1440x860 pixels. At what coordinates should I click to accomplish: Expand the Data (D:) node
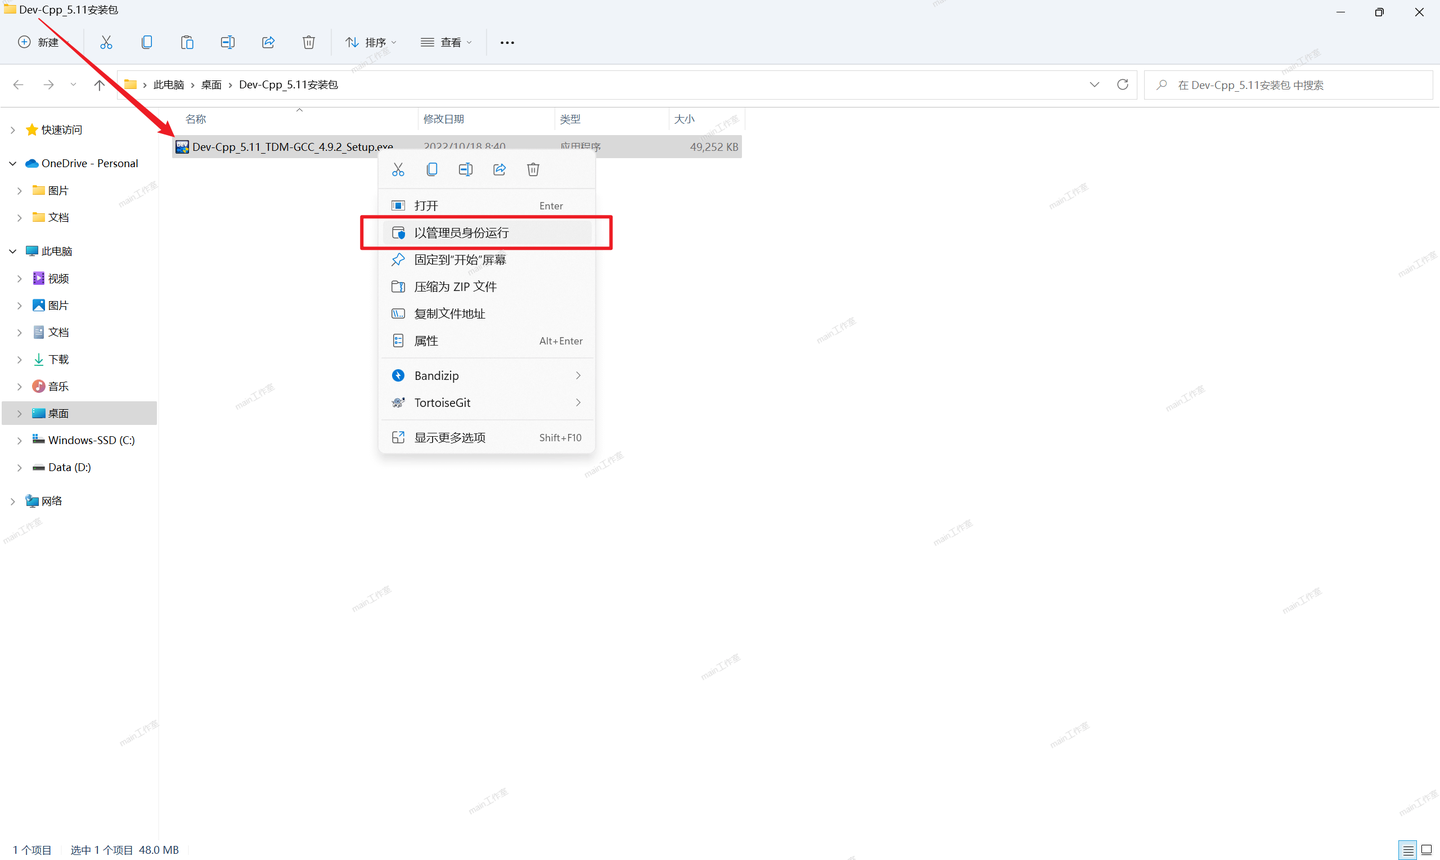pos(20,467)
